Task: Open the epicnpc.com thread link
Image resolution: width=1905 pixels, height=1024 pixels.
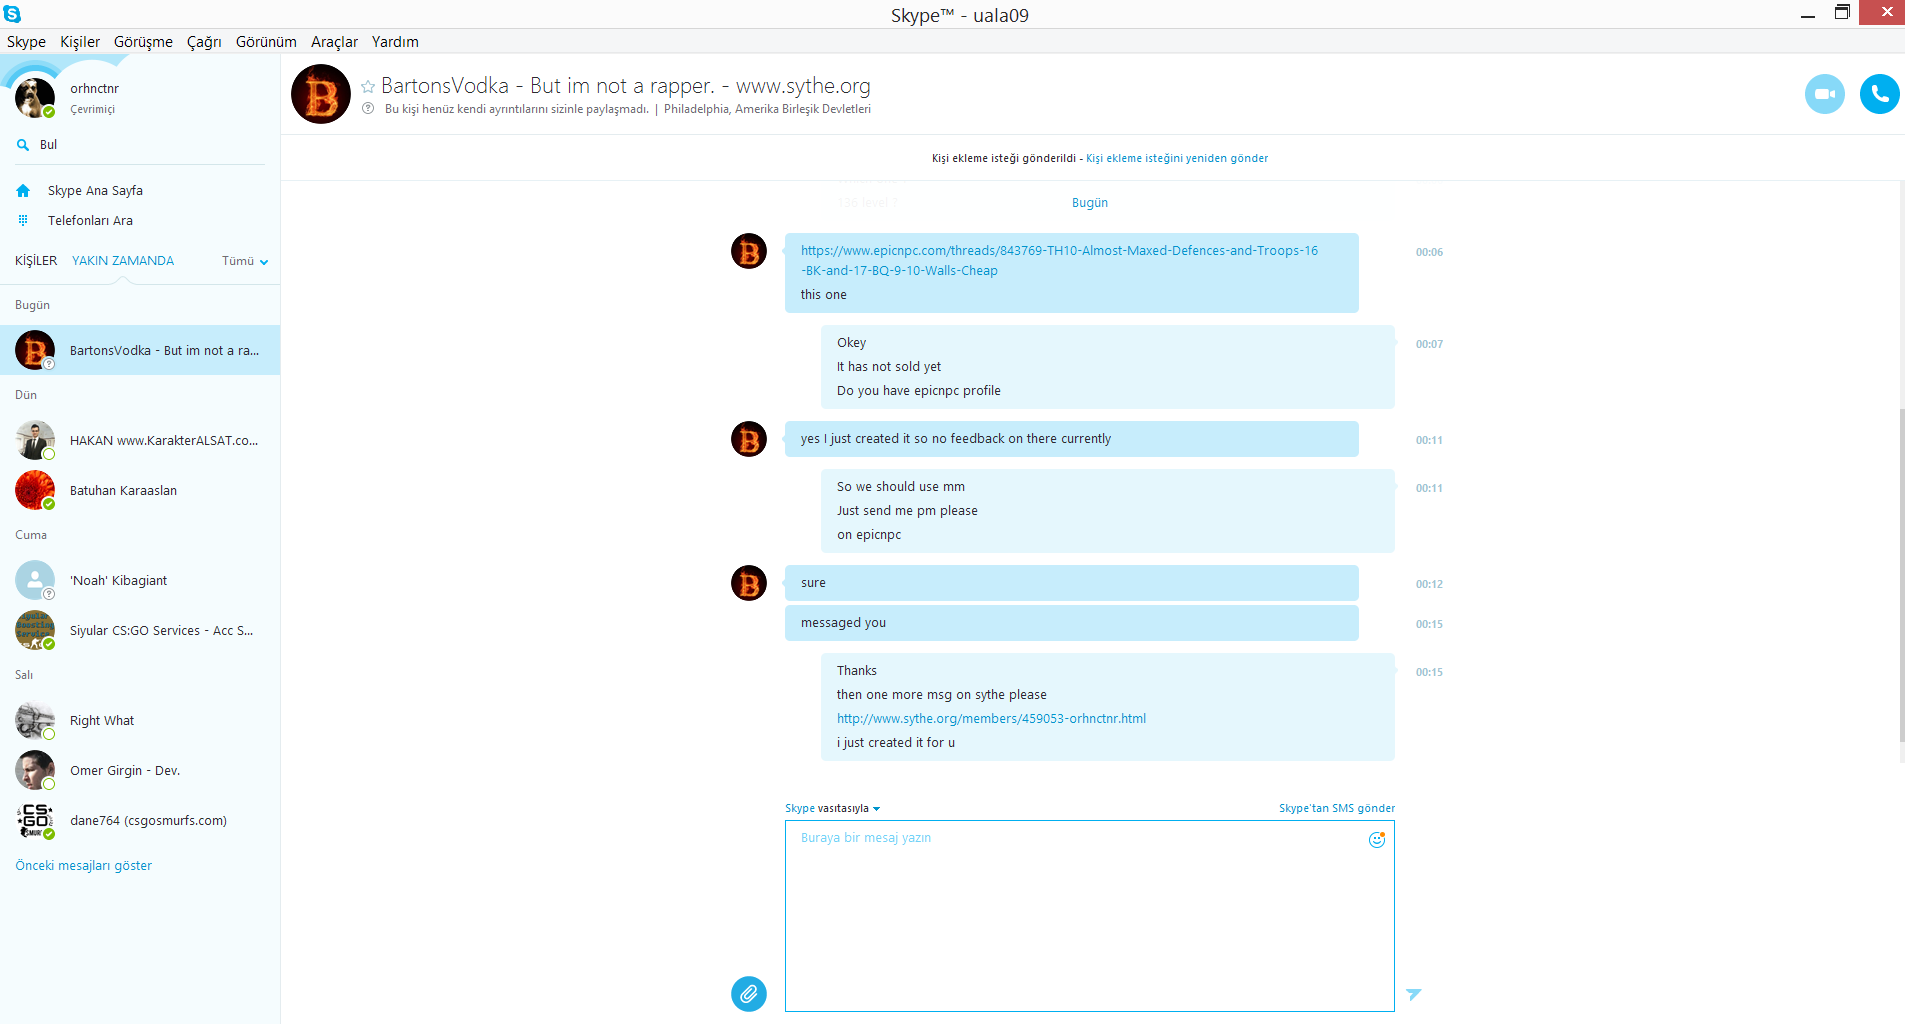Action: tap(1059, 260)
